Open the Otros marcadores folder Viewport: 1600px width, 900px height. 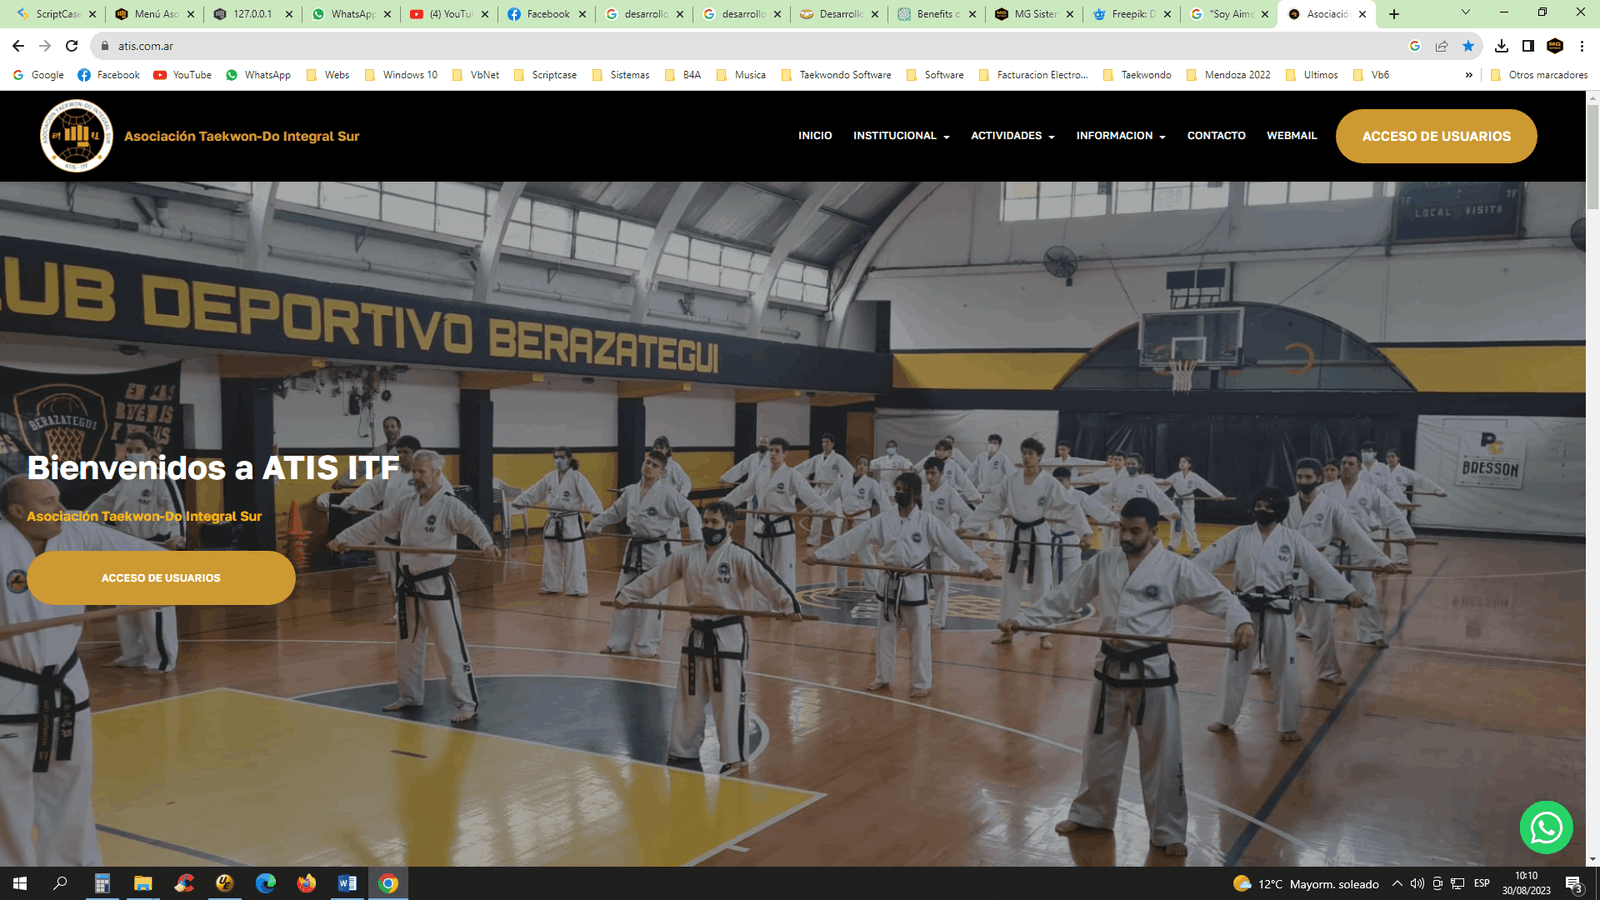tap(1539, 75)
